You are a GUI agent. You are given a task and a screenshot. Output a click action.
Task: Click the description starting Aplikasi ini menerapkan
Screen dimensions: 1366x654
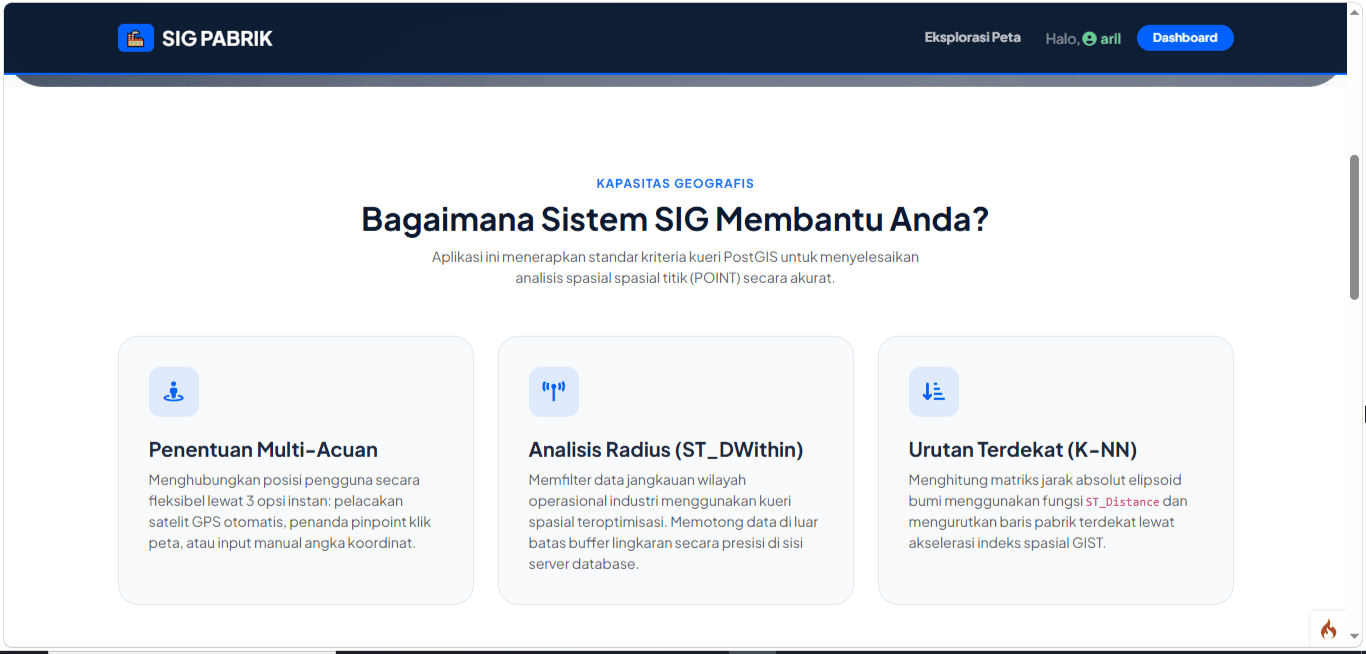pos(675,268)
